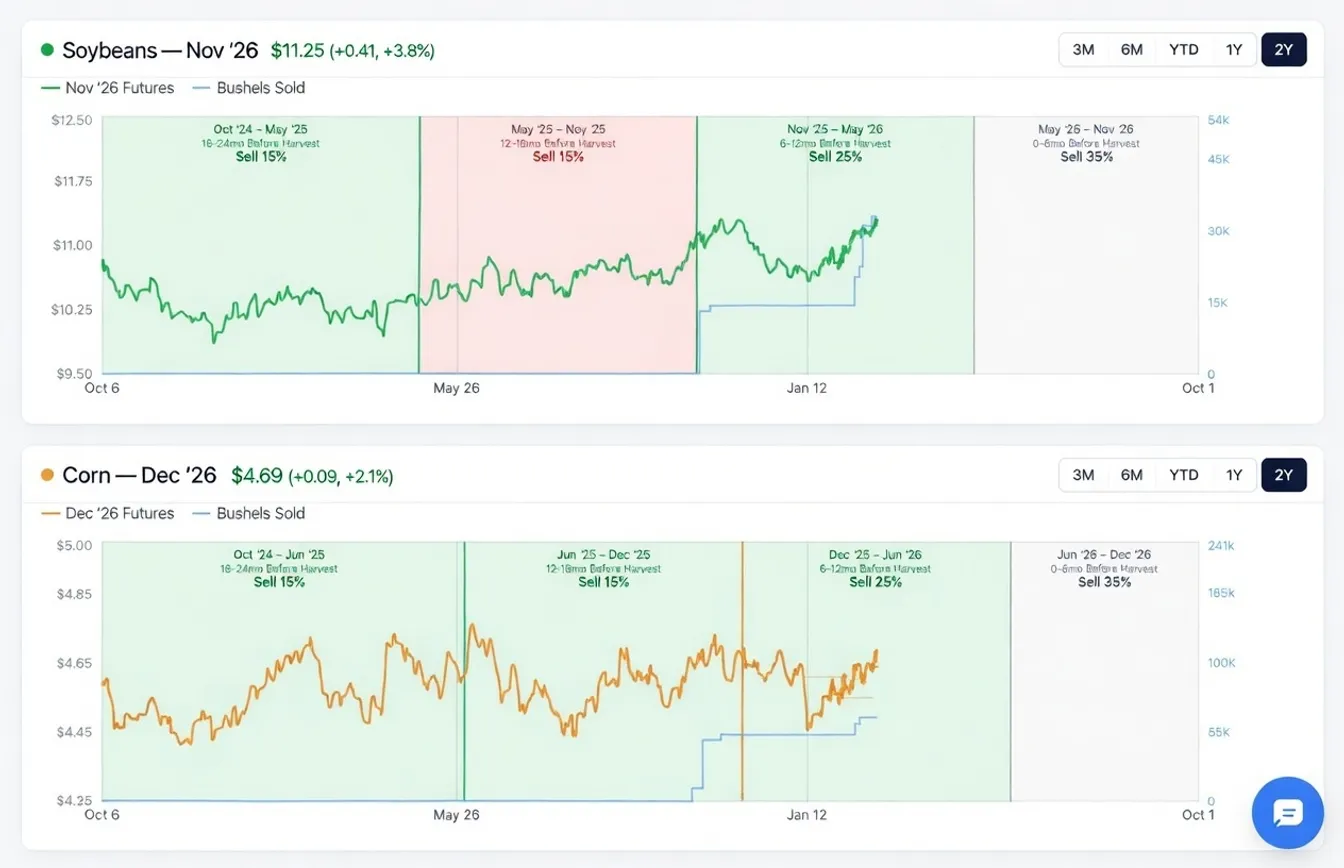Open the chat support widget

point(1288,812)
